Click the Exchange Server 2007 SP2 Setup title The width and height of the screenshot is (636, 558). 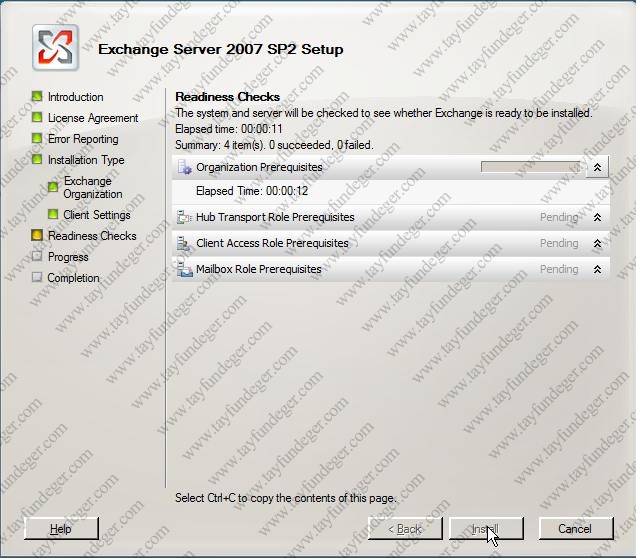(x=221, y=49)
